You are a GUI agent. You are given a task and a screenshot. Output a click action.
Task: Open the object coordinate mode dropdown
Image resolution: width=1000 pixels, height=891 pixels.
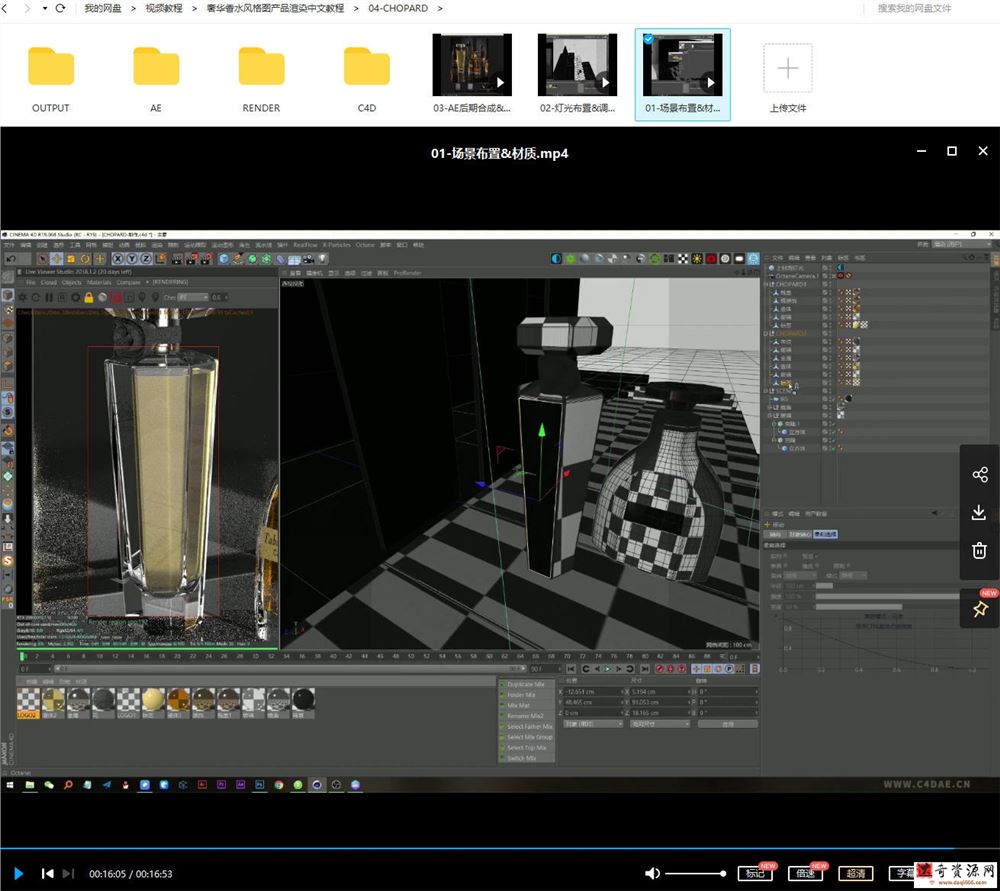click(593, 724)
